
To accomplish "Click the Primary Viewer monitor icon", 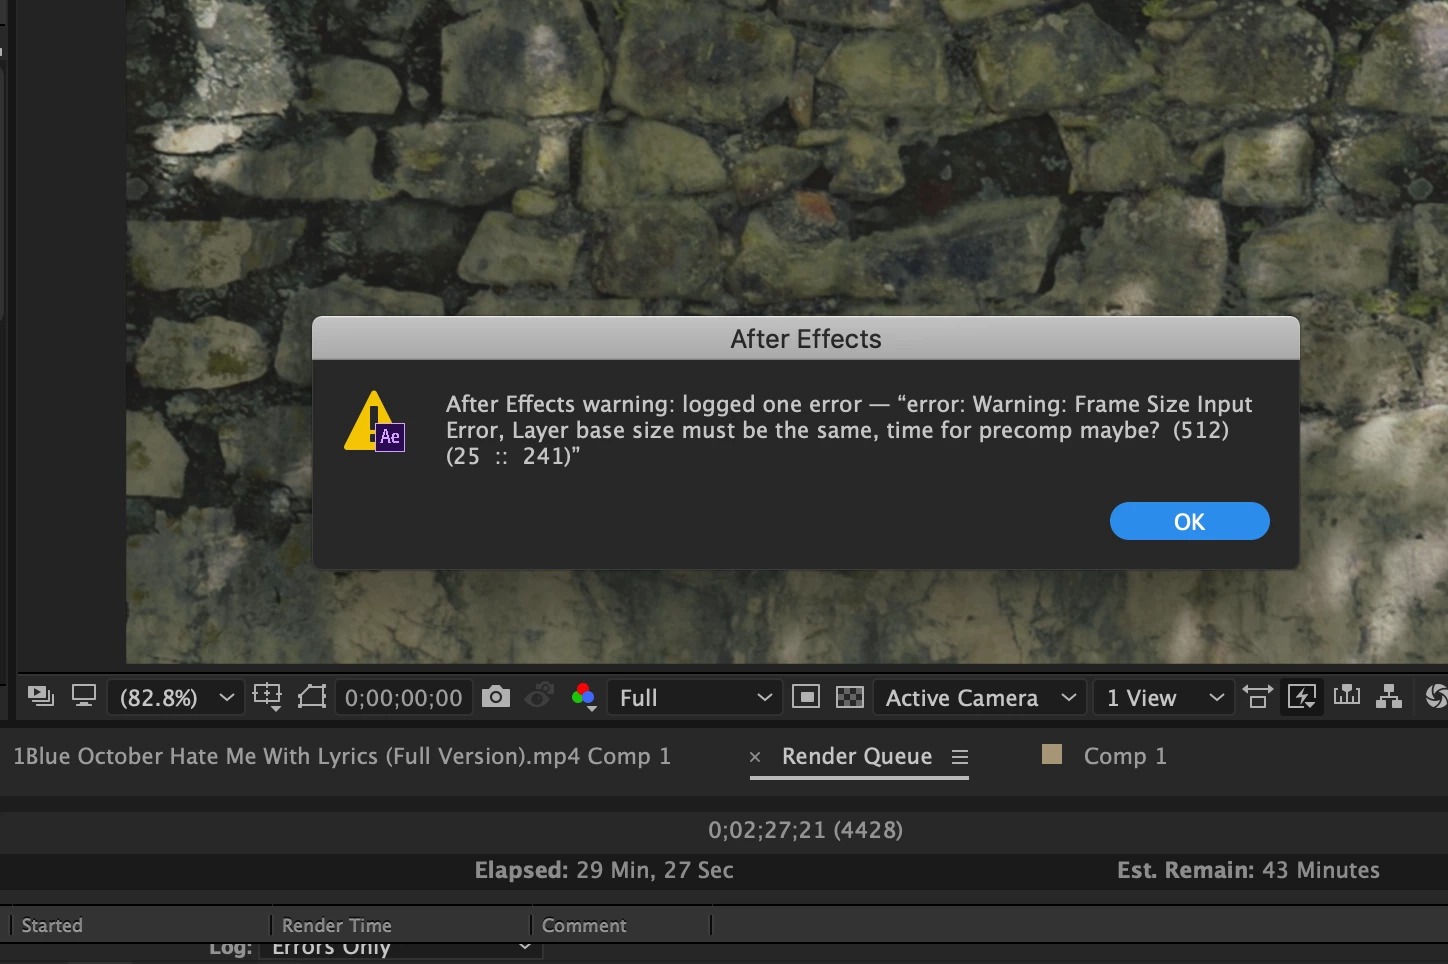I will click(x=84, y=696).
